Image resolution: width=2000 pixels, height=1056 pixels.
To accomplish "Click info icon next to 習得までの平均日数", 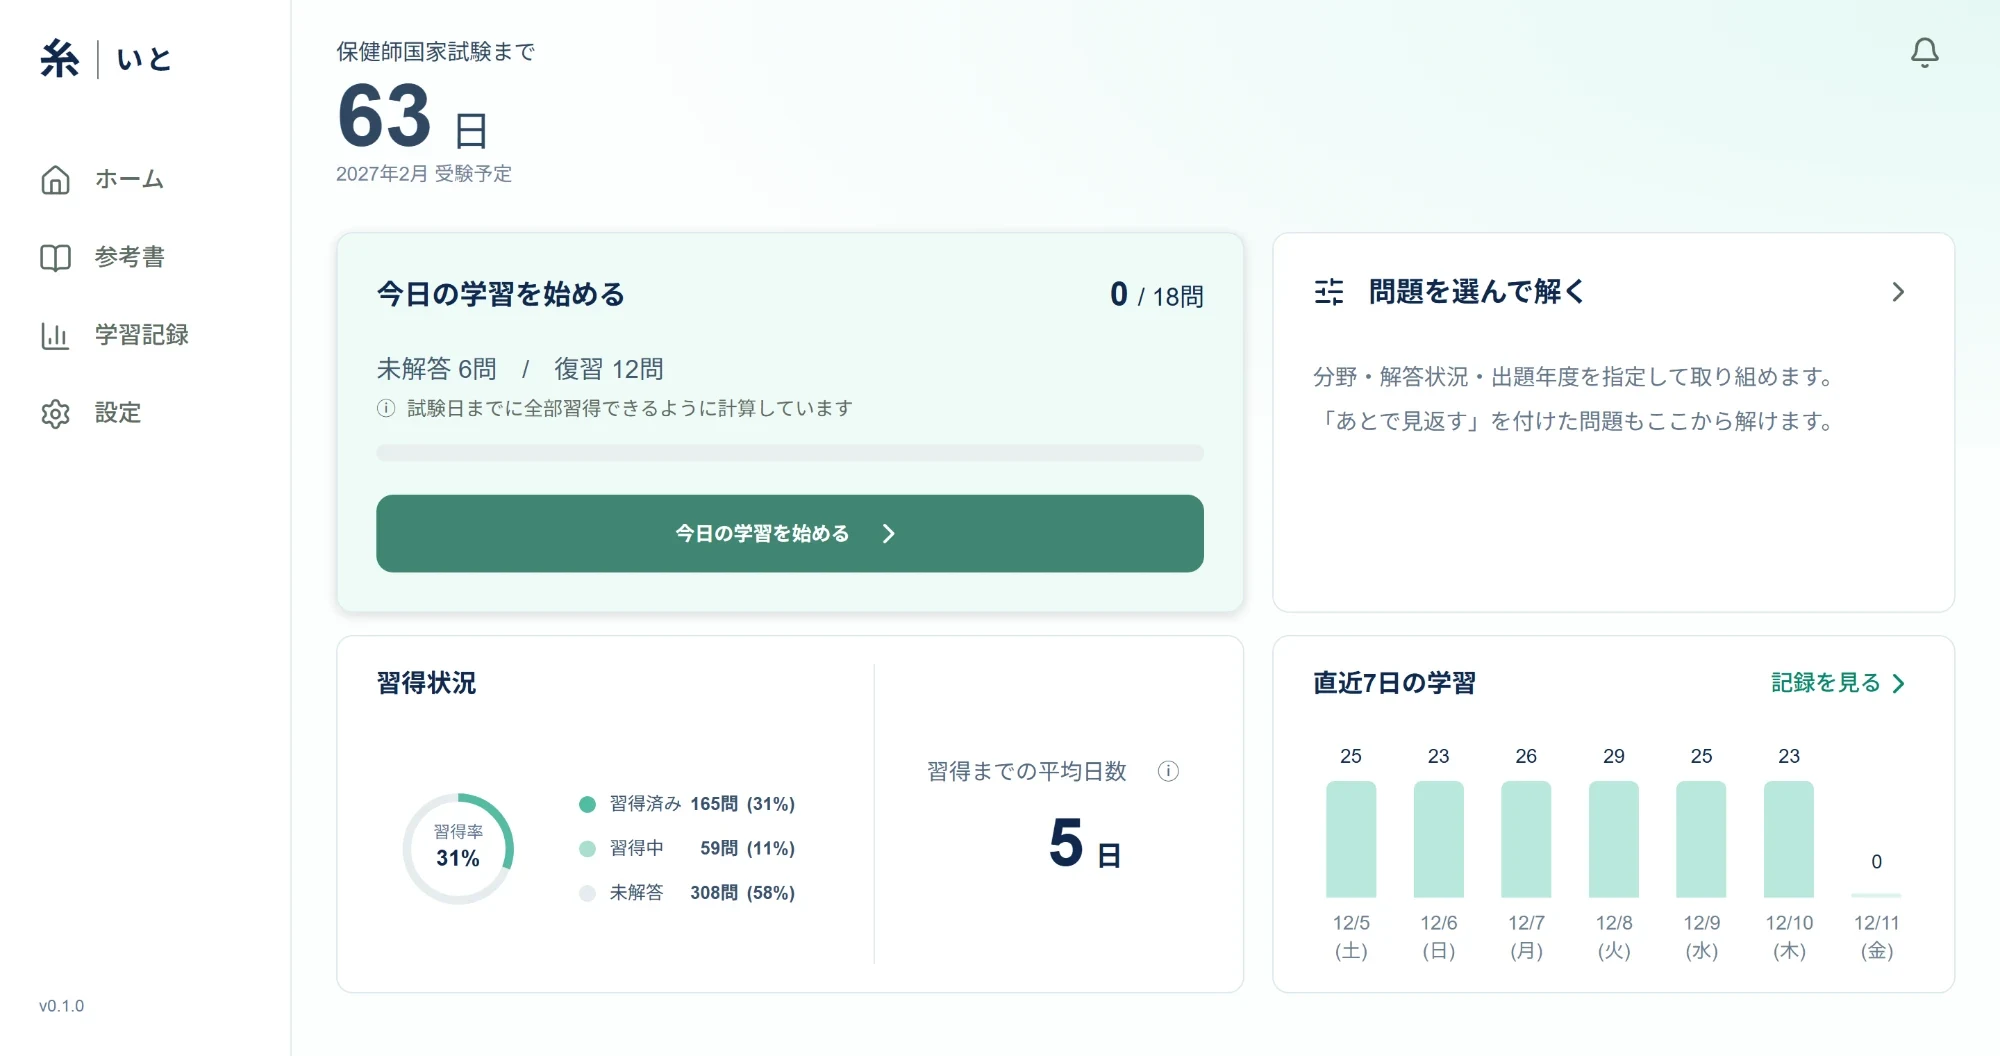I will point(1168,771).
